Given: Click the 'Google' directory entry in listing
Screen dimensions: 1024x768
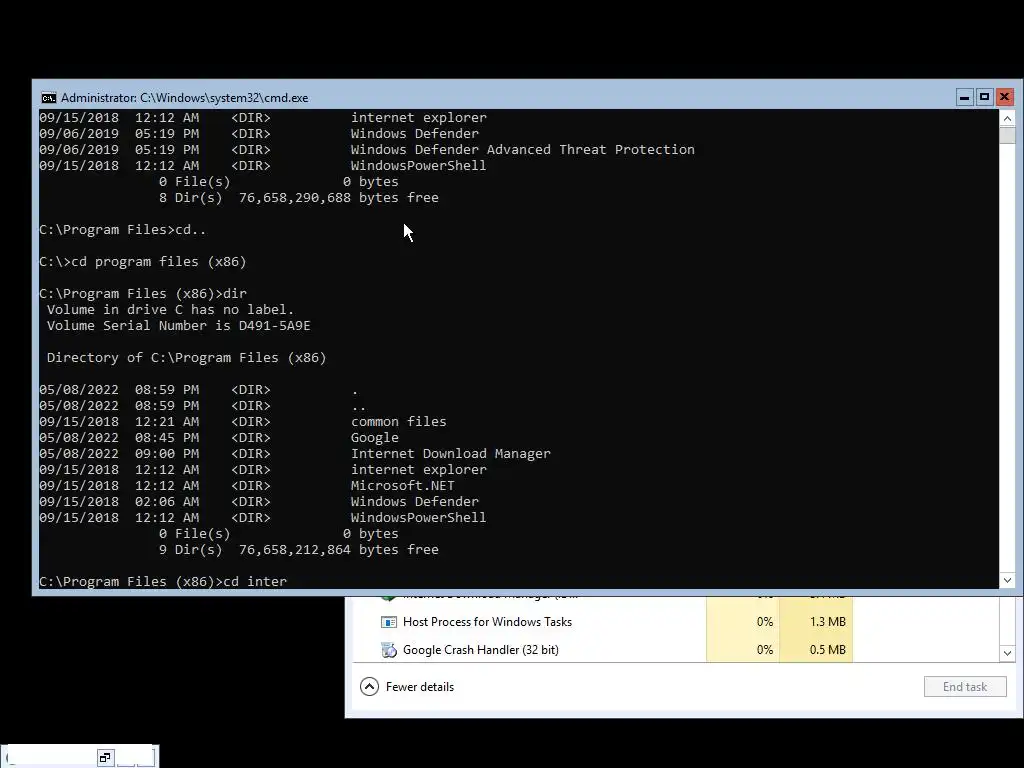Looking at the screenshot, I should point(374,438).
